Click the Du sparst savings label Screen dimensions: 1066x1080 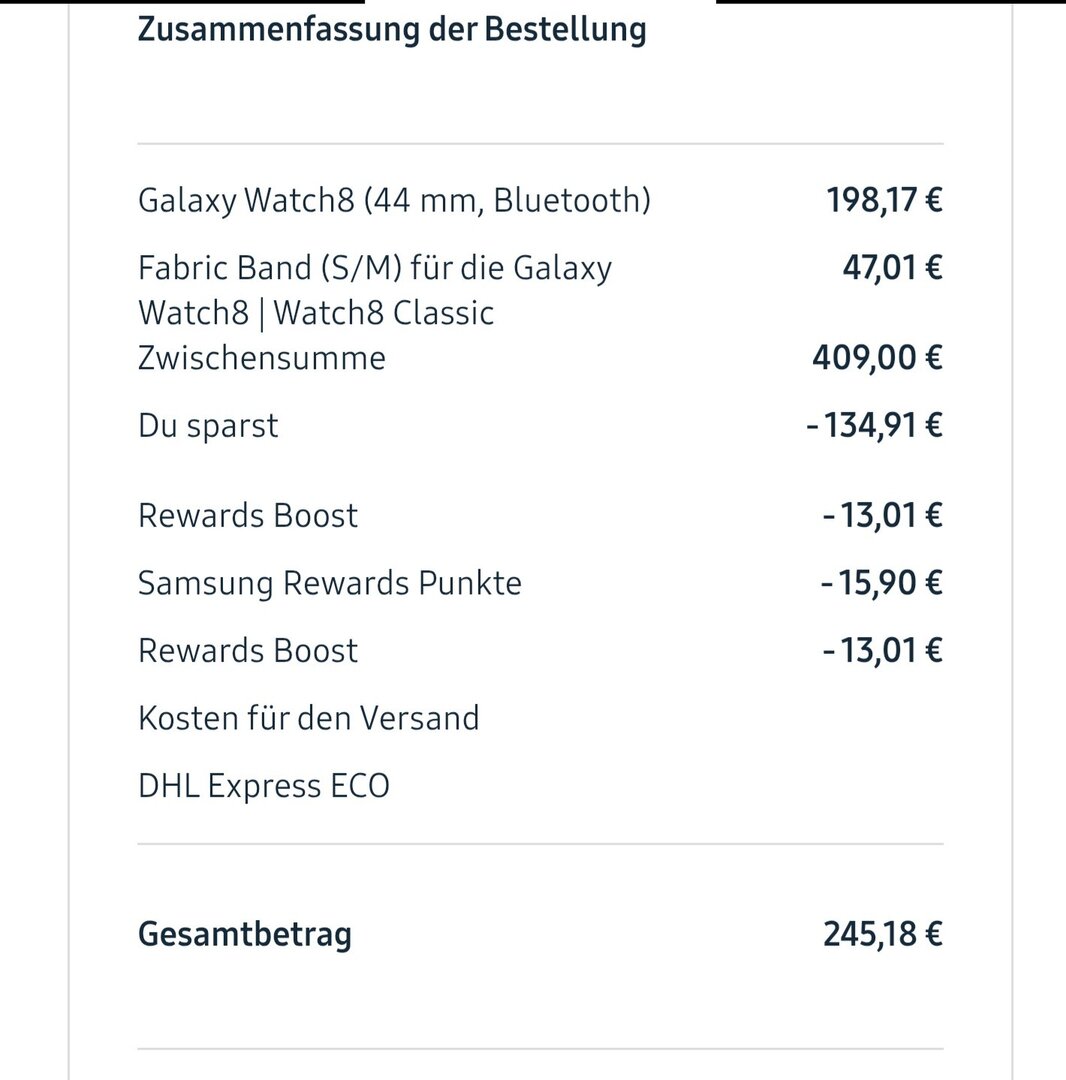208,426
